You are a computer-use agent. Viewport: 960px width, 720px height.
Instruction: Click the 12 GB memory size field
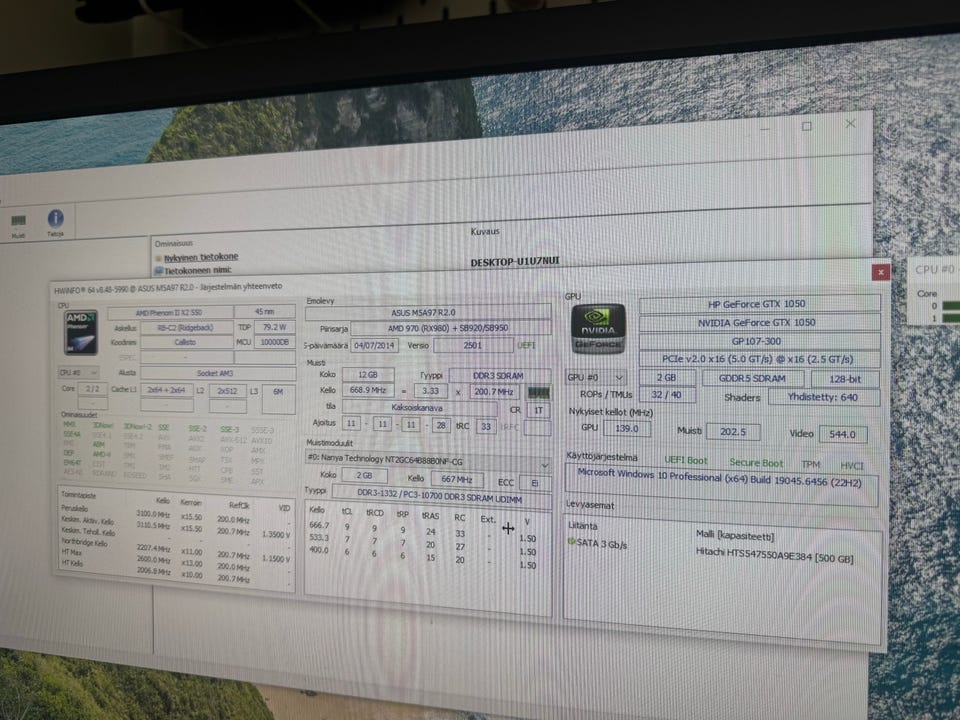click(x=367, y=374)
